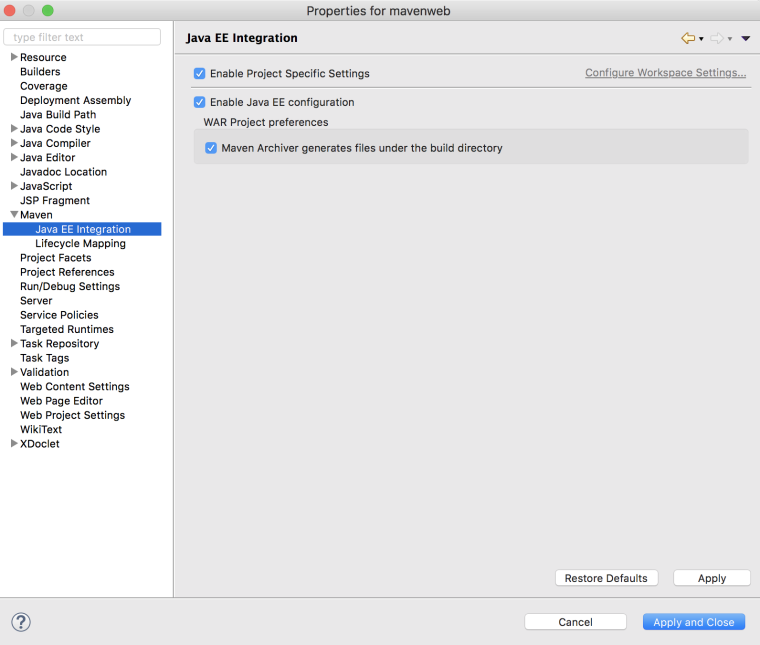This screenshot has width=760, height=645.
Task: Click the Cancel button
Action: point(575,622)
